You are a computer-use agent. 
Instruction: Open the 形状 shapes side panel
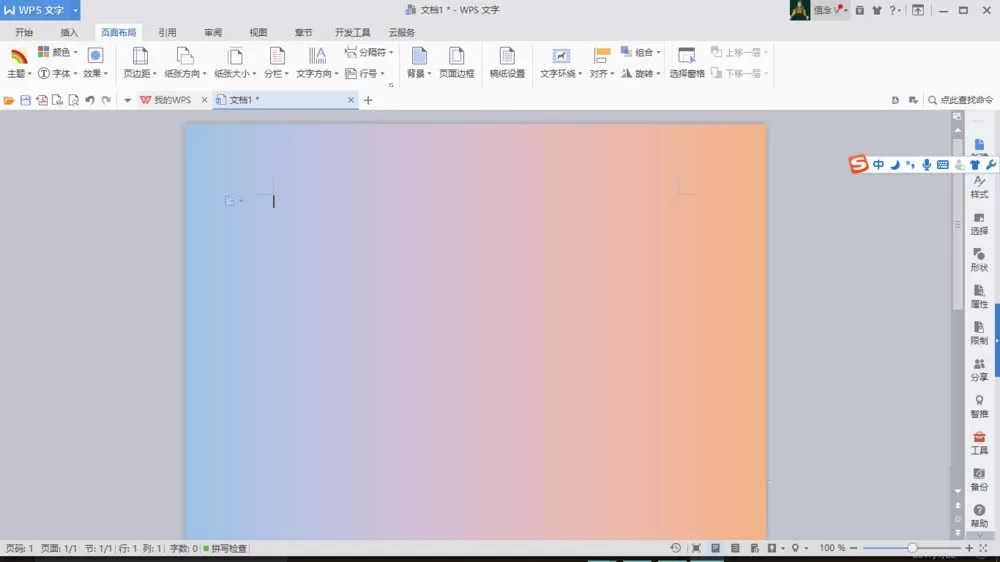(979, 260)
